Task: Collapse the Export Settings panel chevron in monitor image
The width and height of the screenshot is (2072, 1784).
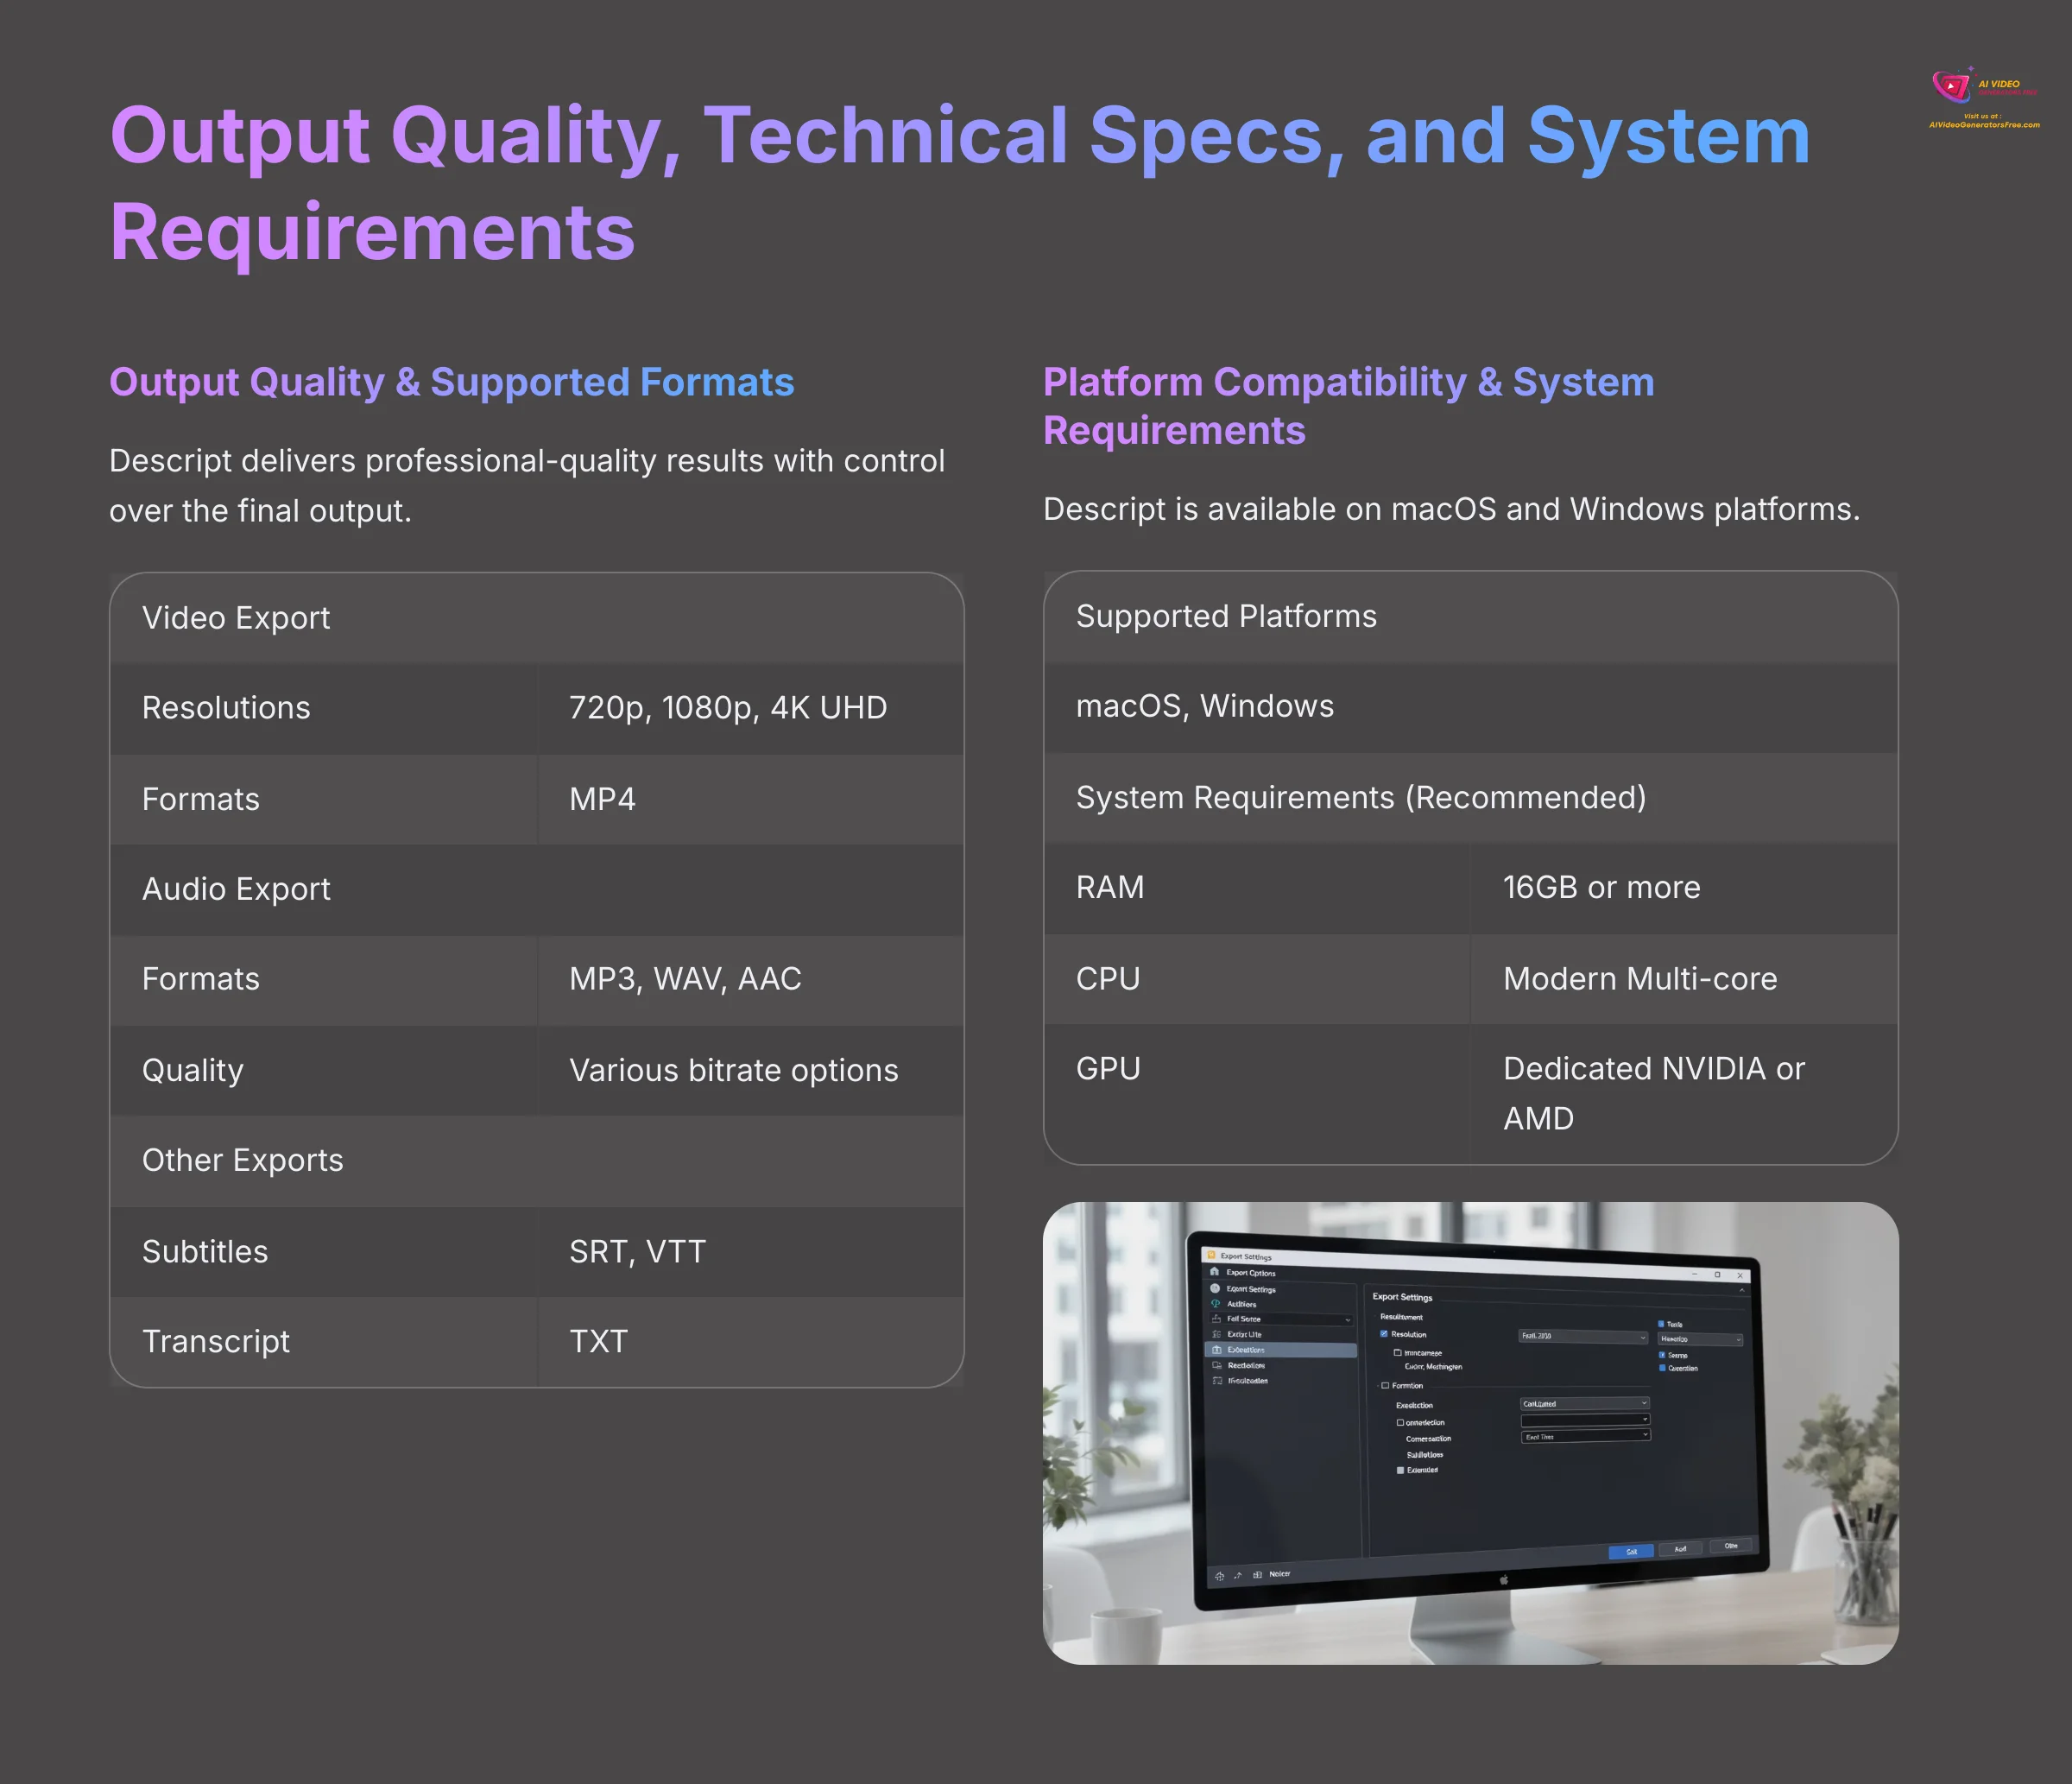Action: coord(1742,1290)
